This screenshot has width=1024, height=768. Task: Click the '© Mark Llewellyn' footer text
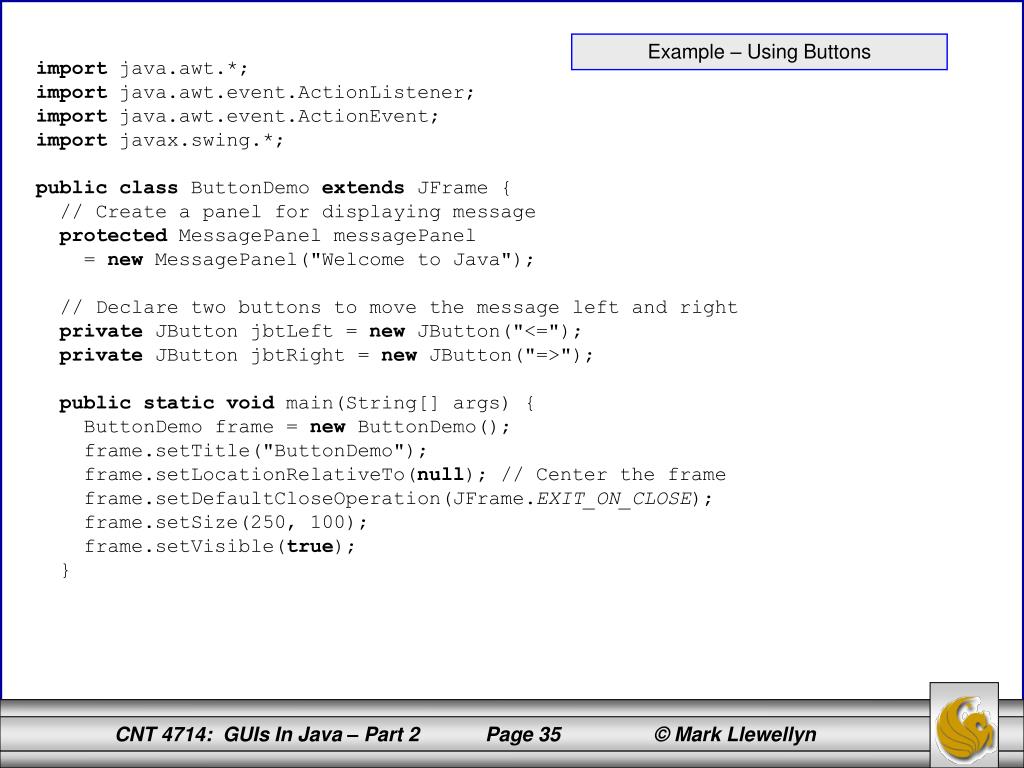click(735, 735)
